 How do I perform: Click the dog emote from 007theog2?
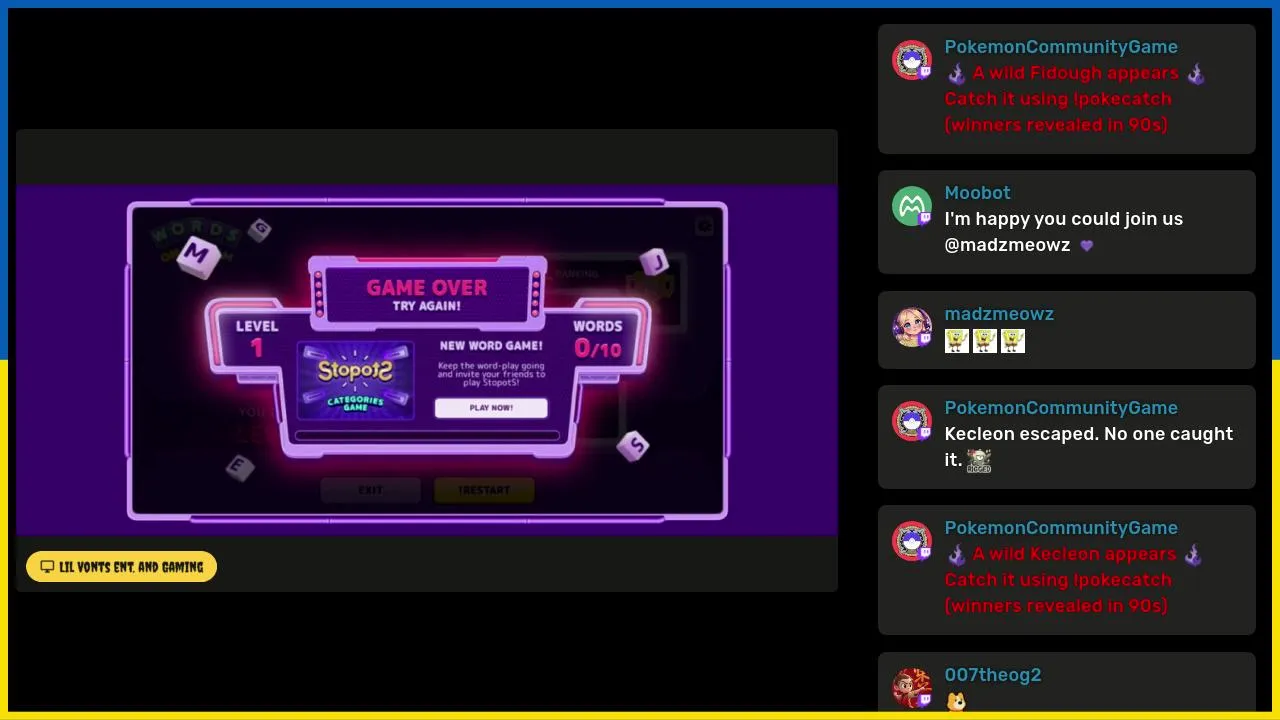[957, 702]
